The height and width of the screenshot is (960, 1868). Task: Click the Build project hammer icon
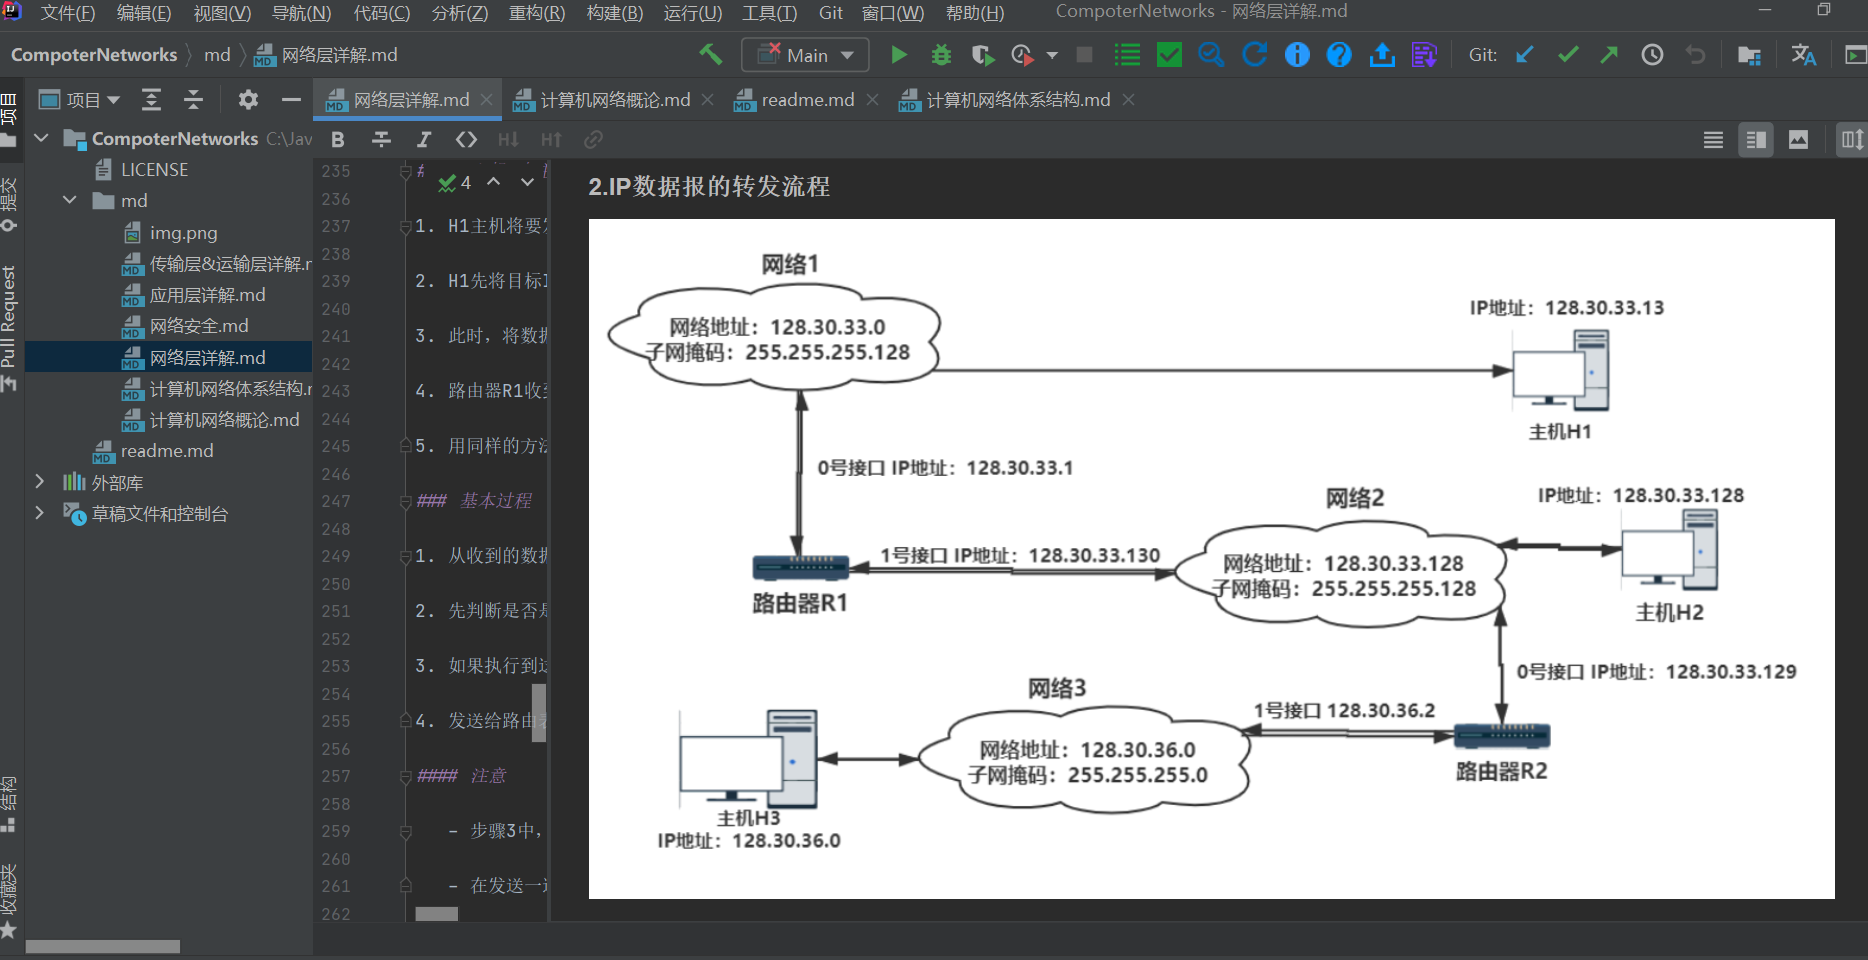pyautogui.click(x=711, y=55)
